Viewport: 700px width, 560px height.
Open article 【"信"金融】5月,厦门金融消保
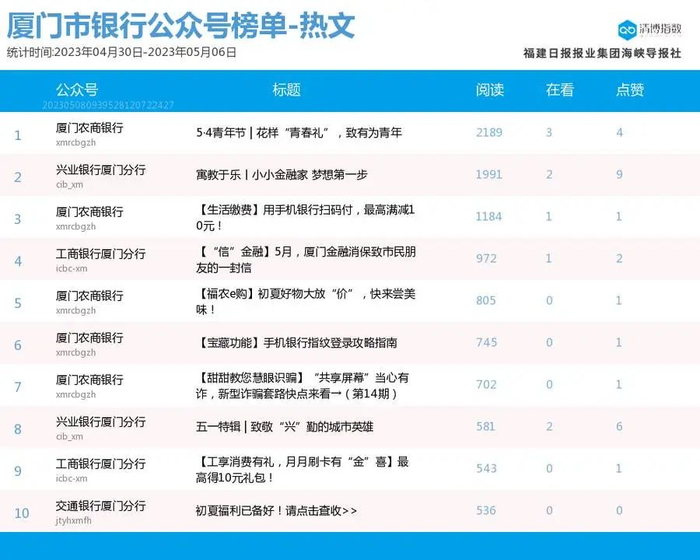click(x=305, y=259)
